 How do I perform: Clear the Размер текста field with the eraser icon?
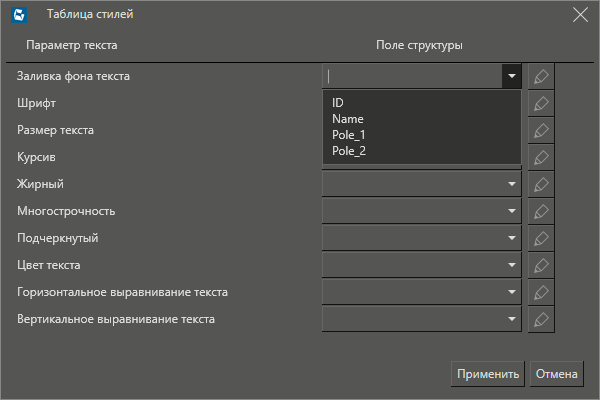[x=541, y=130]
